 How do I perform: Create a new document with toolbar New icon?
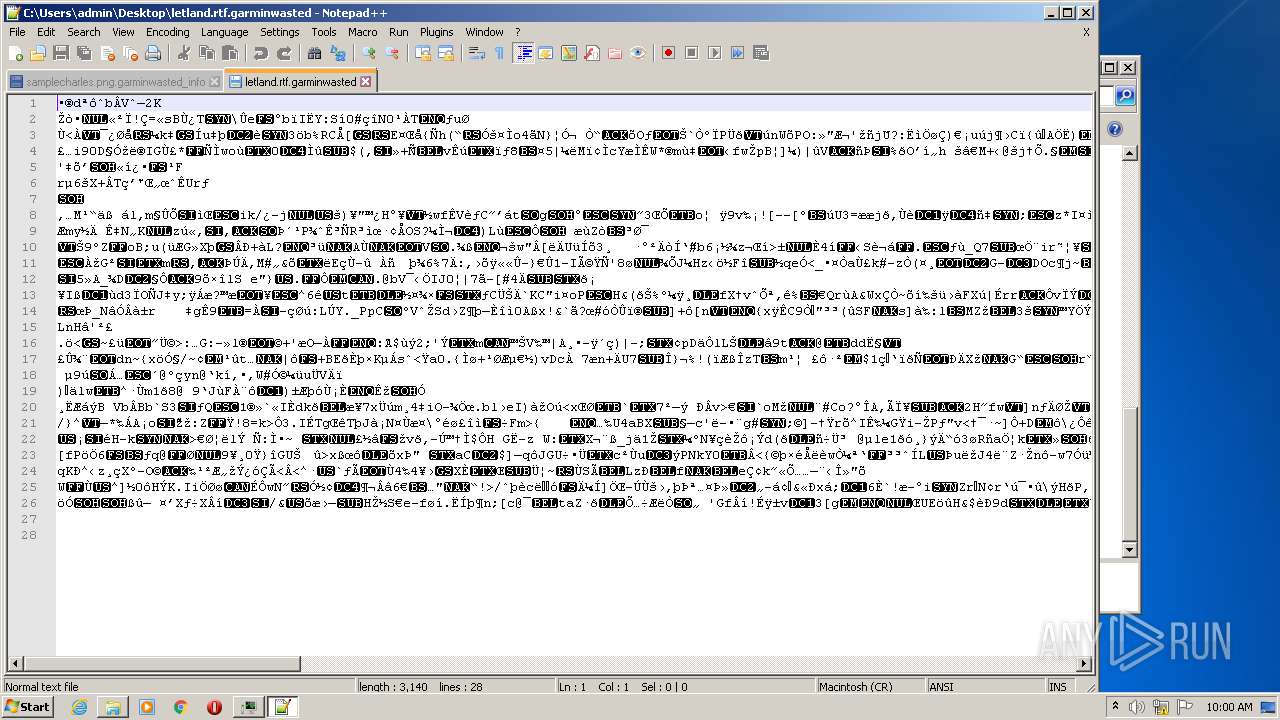tap(16, 53)
